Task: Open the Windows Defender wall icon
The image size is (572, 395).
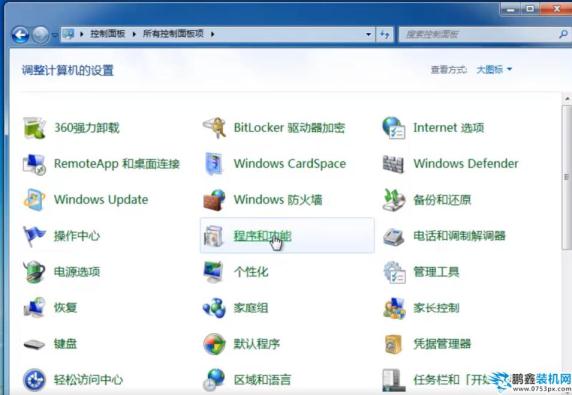Action: click(393, 164)
